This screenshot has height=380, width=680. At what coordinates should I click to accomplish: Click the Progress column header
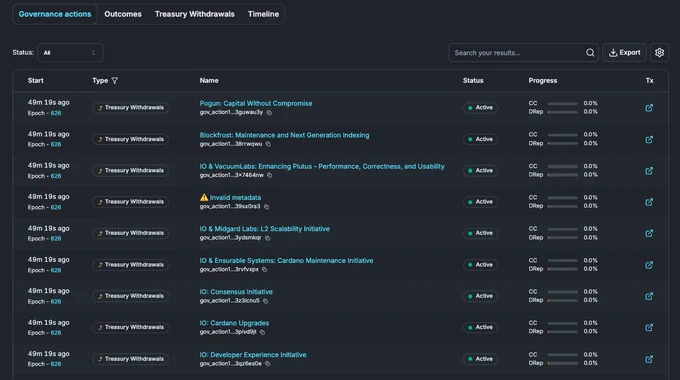pos(543,81)
